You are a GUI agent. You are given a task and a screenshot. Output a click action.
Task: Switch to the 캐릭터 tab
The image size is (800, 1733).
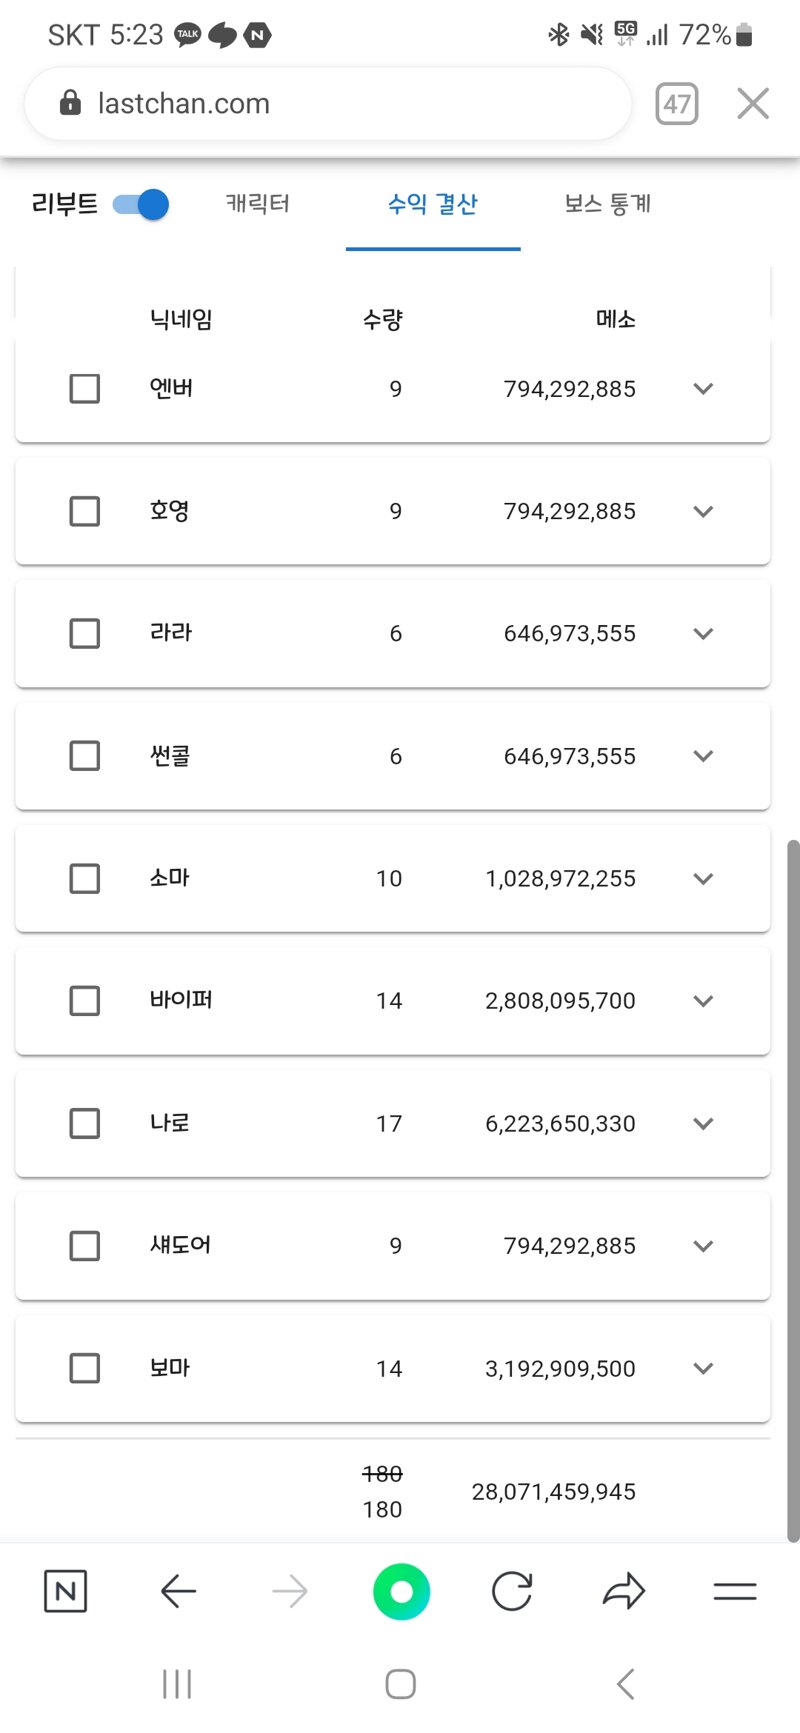(258, 204)
